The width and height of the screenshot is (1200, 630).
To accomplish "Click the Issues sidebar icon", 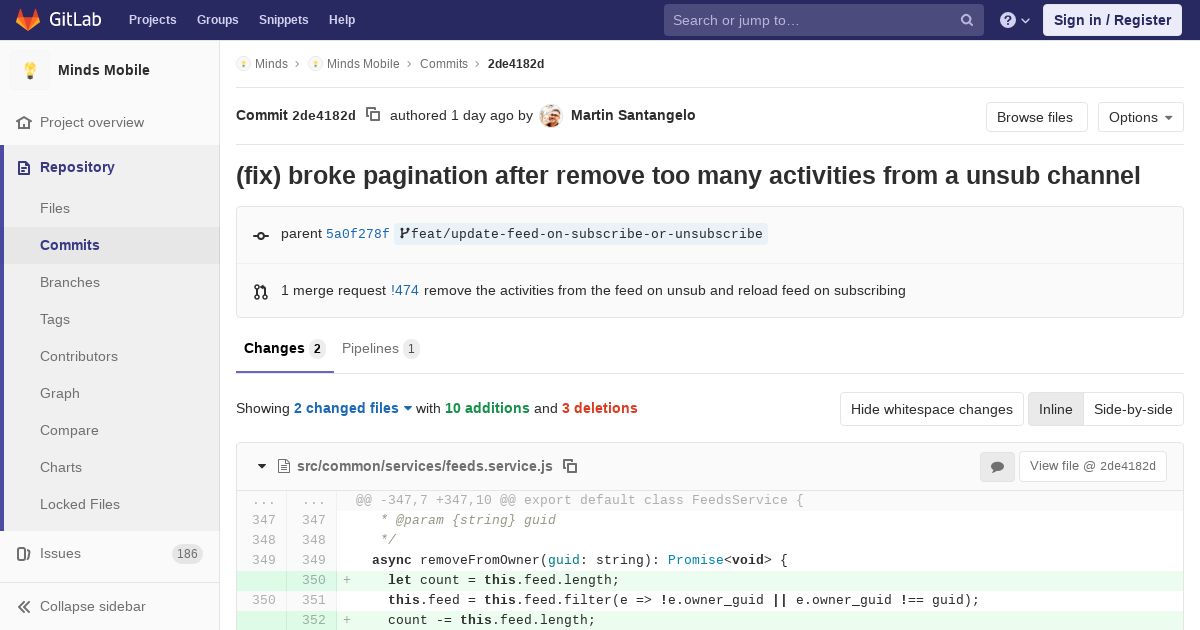I will (x=24, y=553).
